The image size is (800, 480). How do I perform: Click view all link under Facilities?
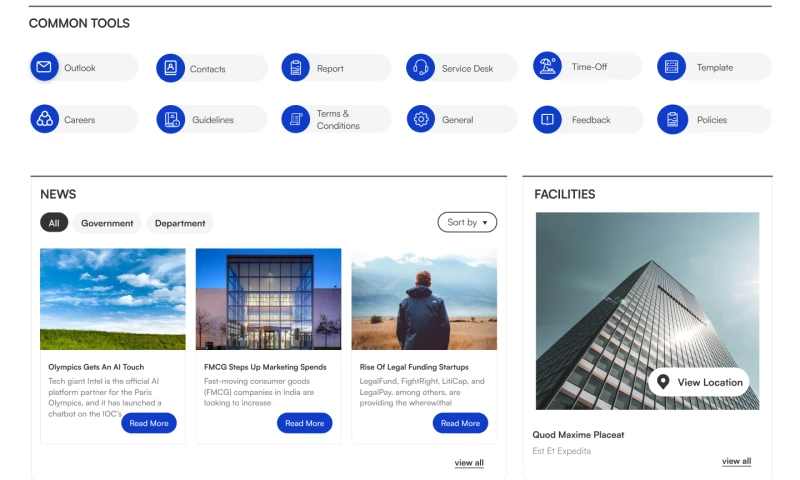tap(736, 461)
